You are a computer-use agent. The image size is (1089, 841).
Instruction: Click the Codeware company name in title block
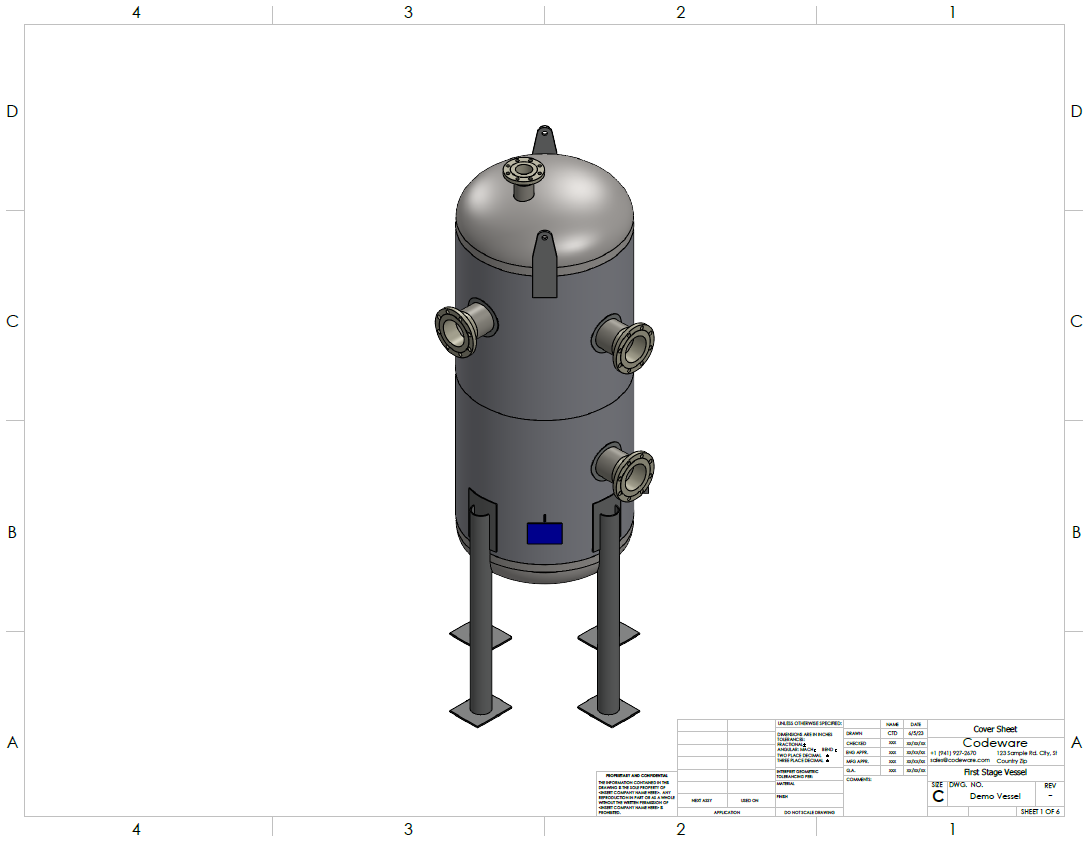(995, 743)
